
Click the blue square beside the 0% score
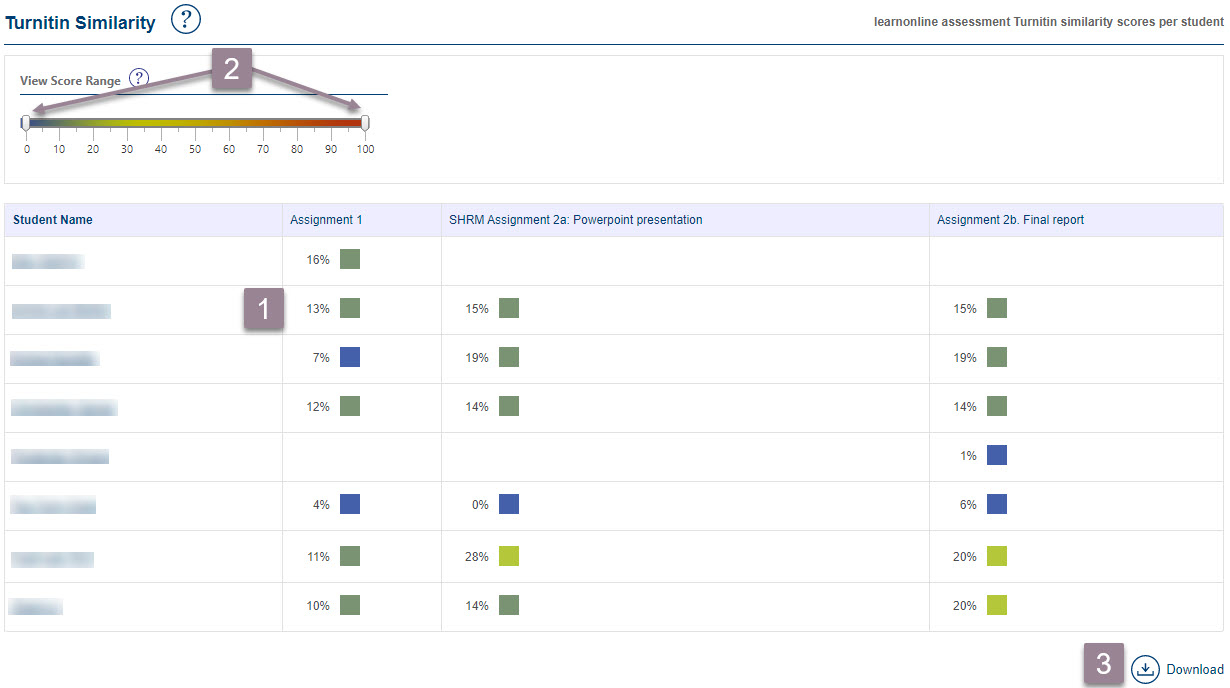pos(509,504)
